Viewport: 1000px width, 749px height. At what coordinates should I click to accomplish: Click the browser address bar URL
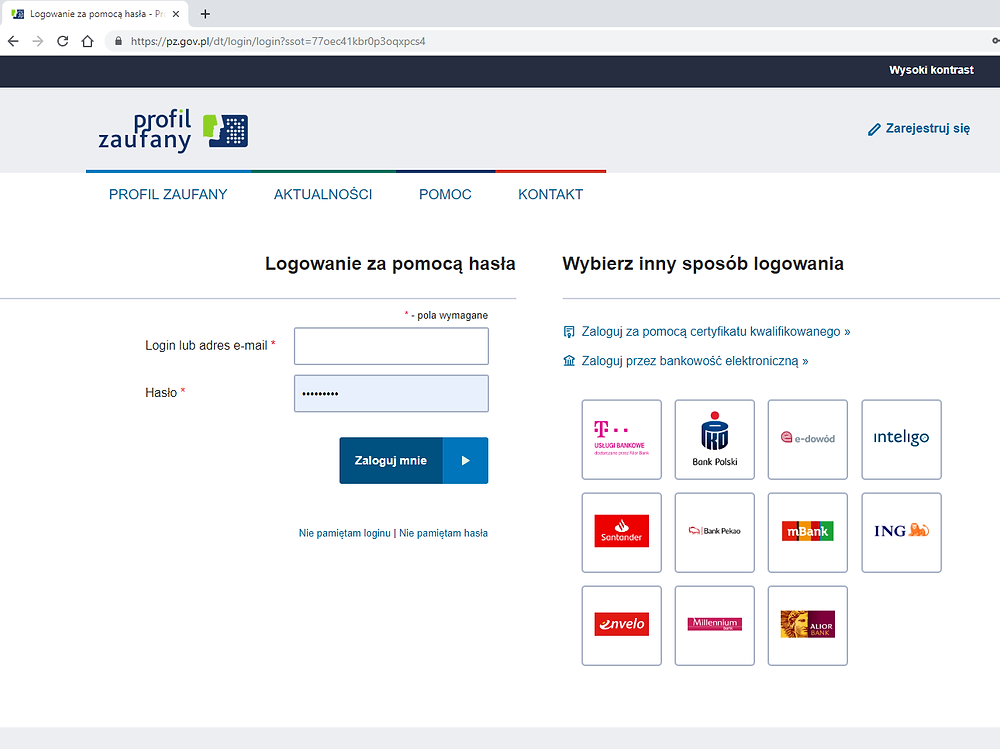click(278, 41)
